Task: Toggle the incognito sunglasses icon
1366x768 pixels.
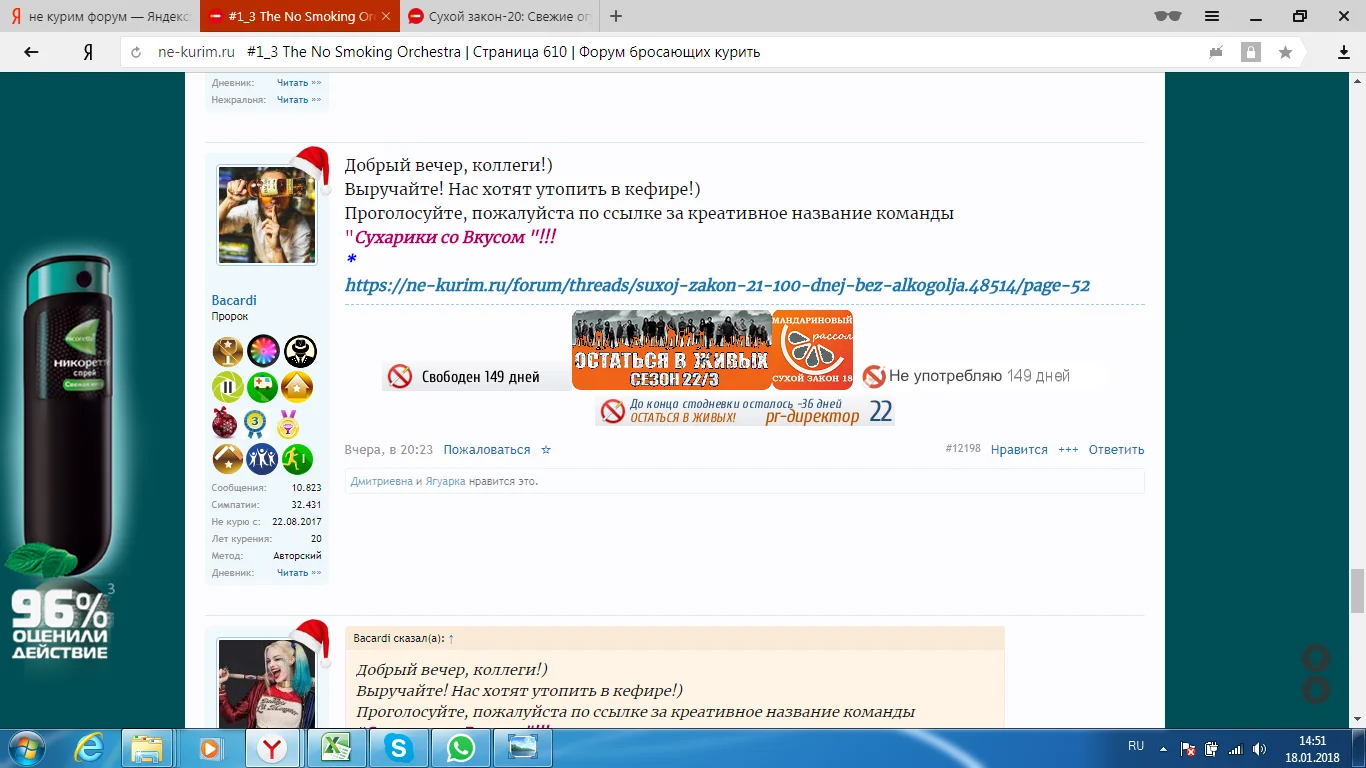Action: [1167, 16]
